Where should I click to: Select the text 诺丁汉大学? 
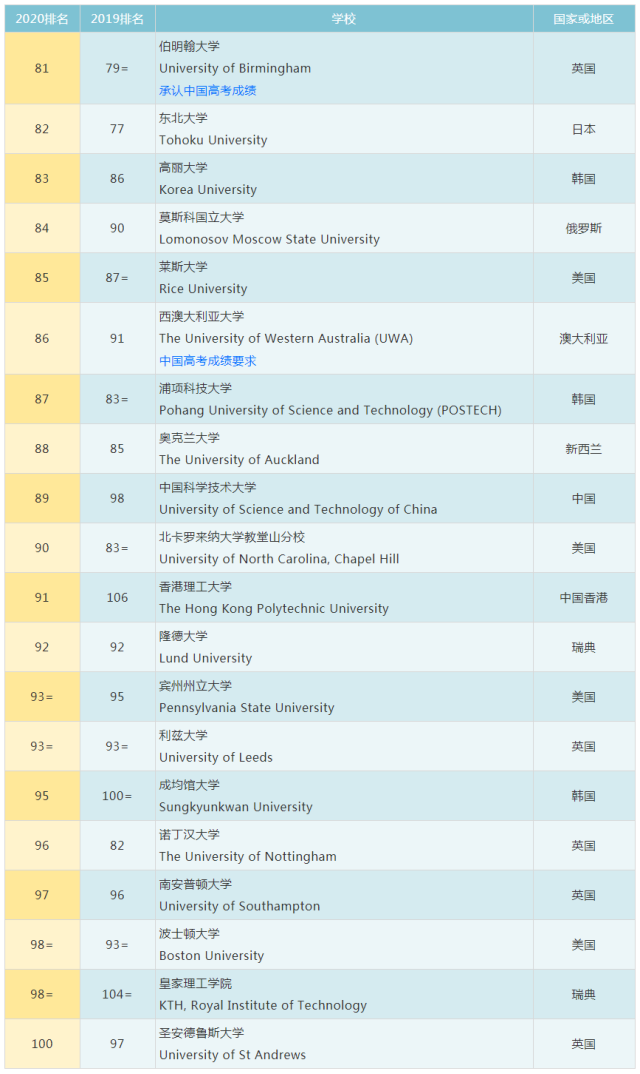point(189,834)
